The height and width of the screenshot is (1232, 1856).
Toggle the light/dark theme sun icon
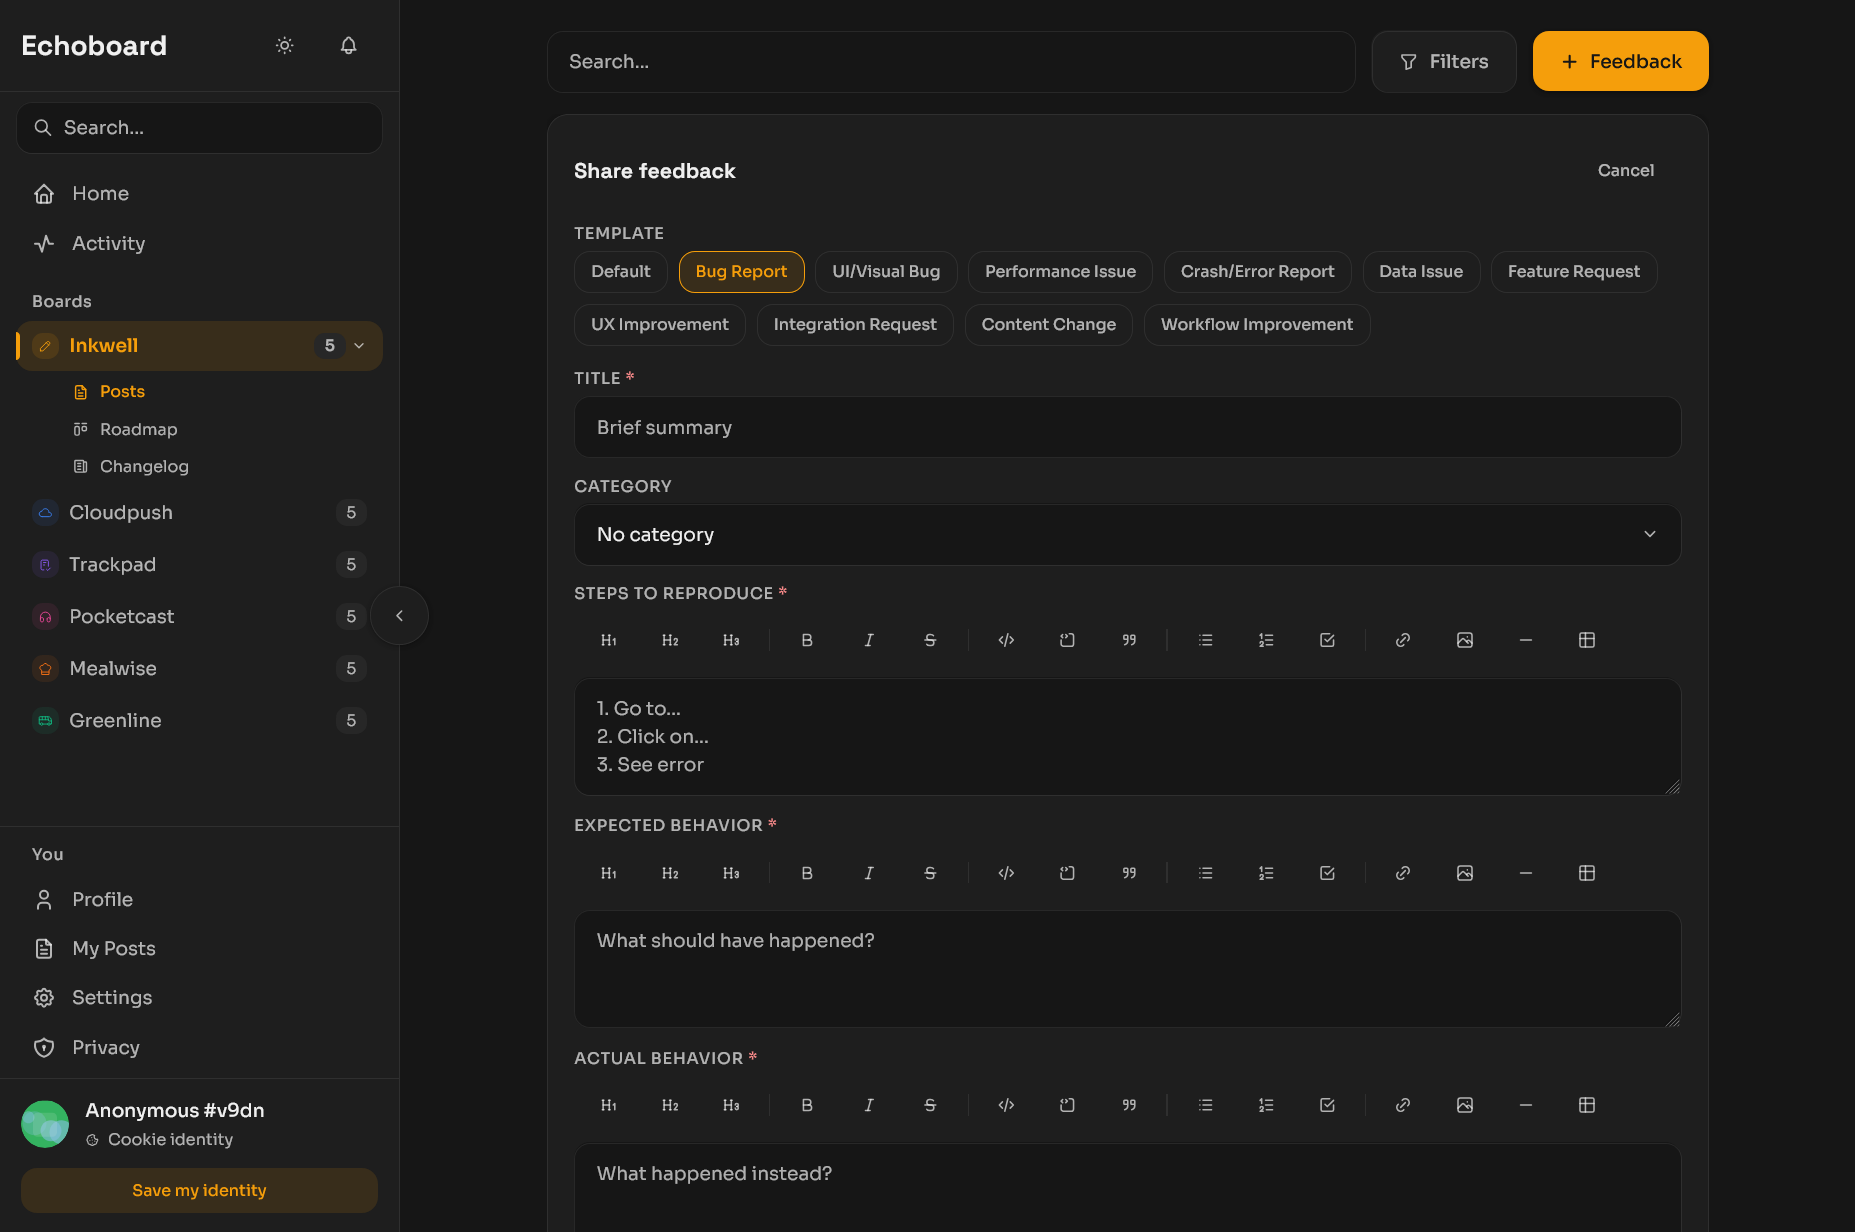[x=285, y=45]
